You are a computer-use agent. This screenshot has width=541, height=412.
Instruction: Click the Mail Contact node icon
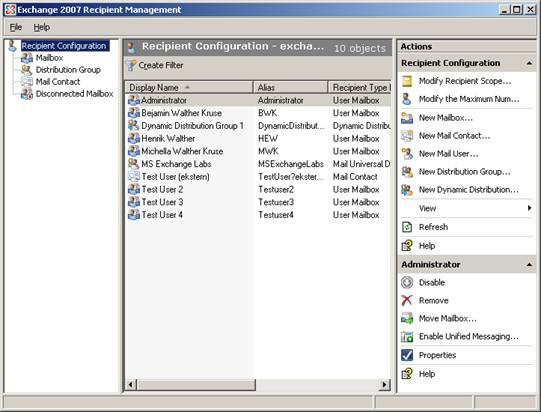pyautogui.click(x=27, y=82)
